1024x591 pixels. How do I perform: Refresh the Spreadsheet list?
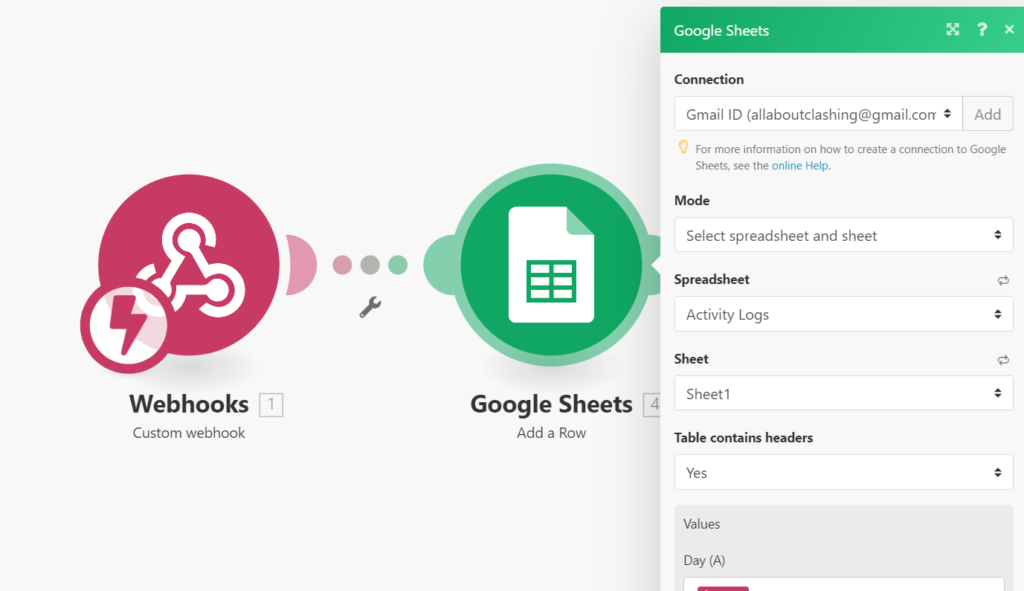click(x=1003, y=281)
